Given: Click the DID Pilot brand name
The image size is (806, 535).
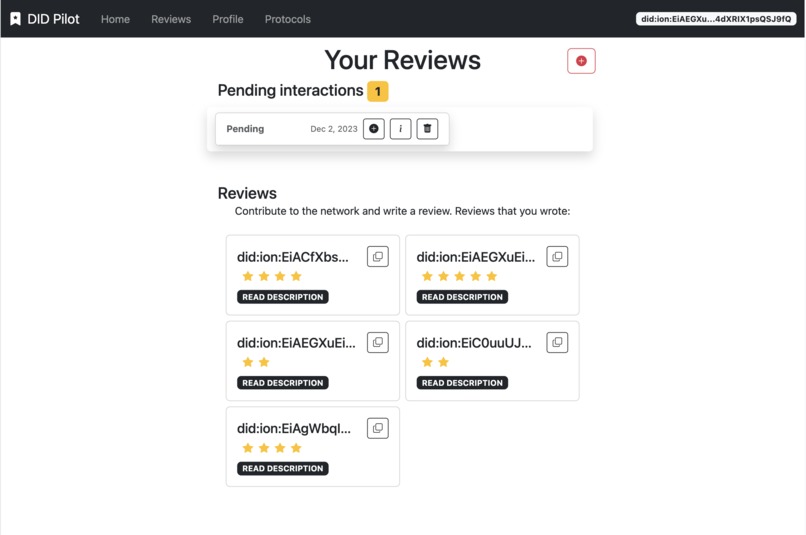Looking at the screenshot, I should pos(53,19).
